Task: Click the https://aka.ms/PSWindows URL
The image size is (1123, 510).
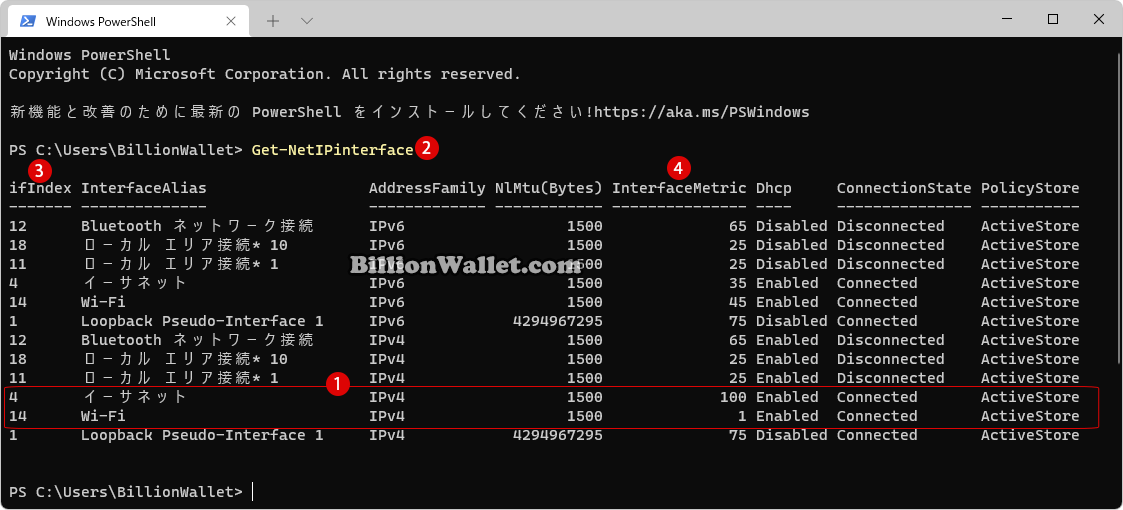Action: 702,112
